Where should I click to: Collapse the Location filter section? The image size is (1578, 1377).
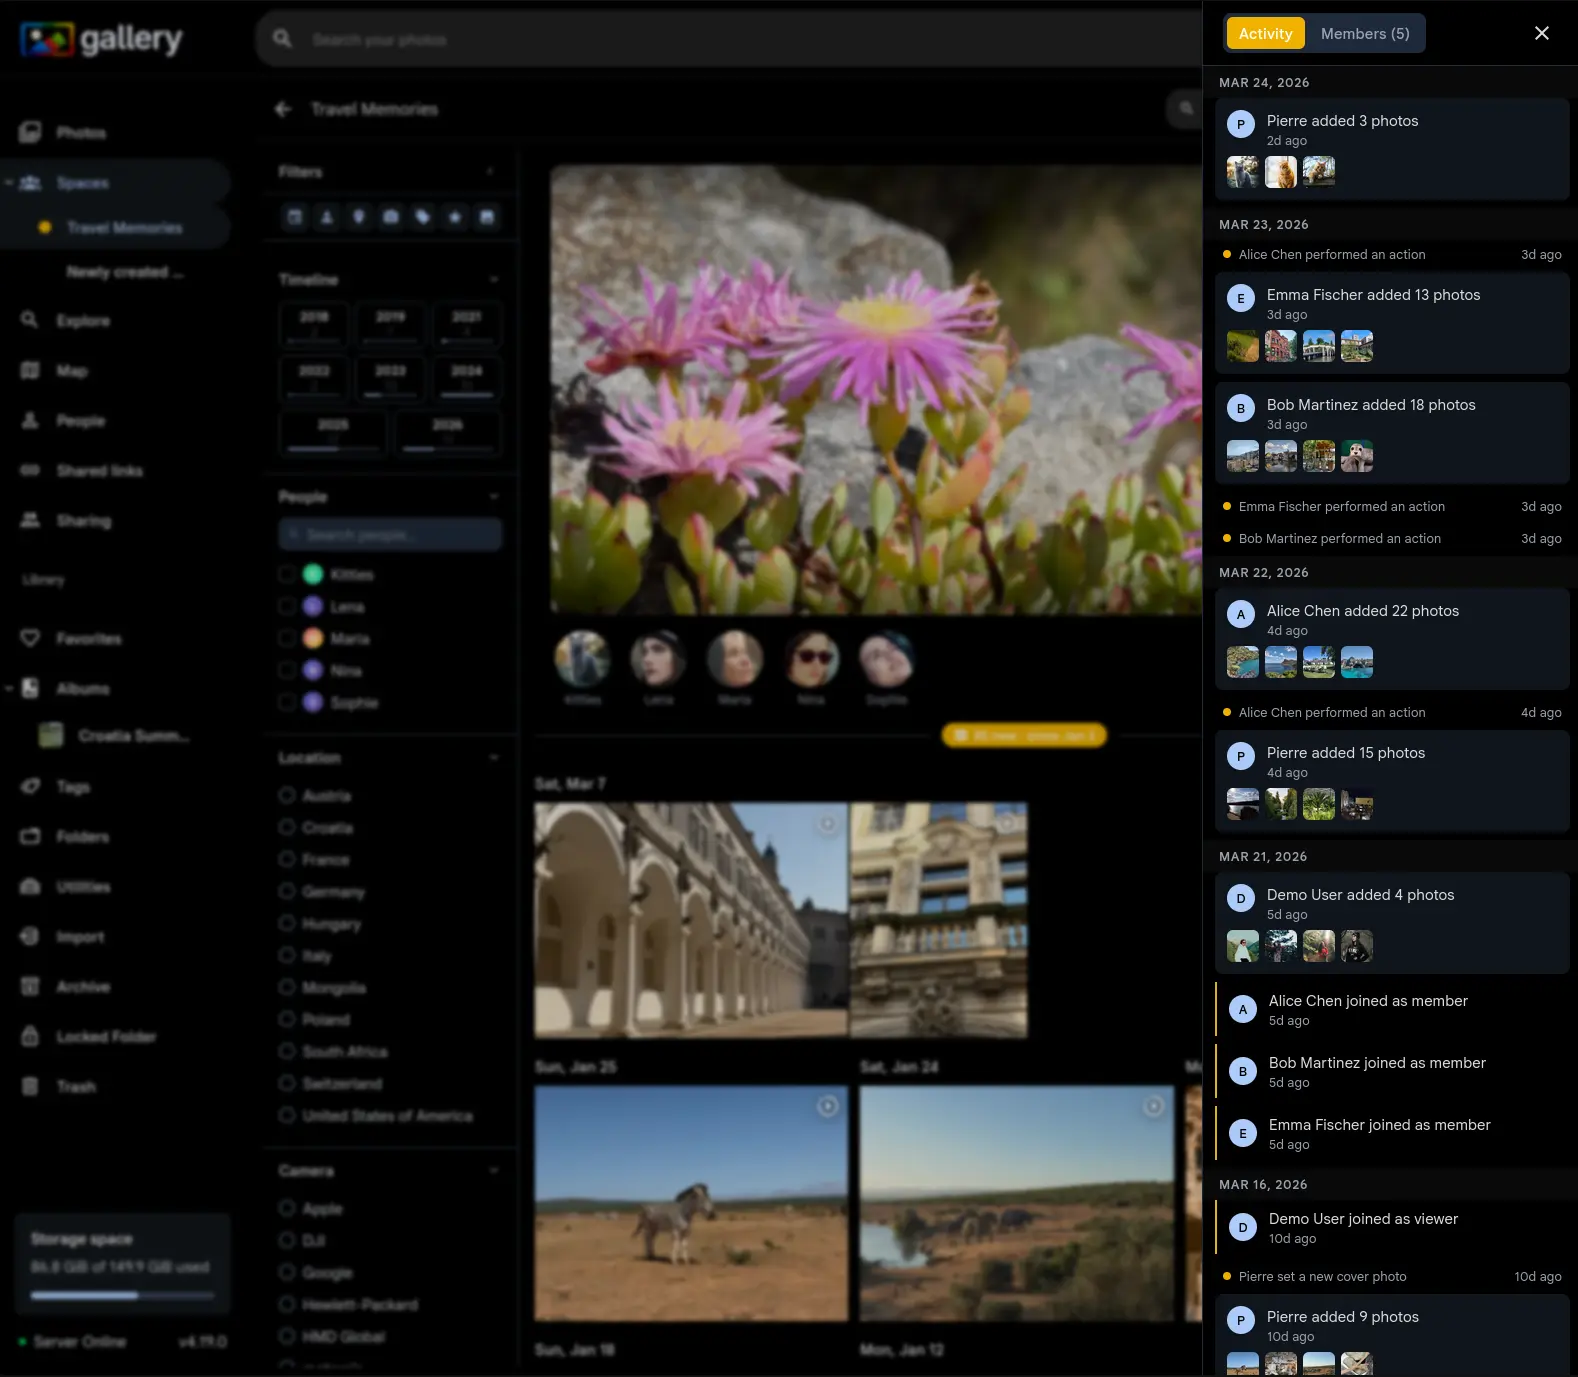(x=494, y=758)
